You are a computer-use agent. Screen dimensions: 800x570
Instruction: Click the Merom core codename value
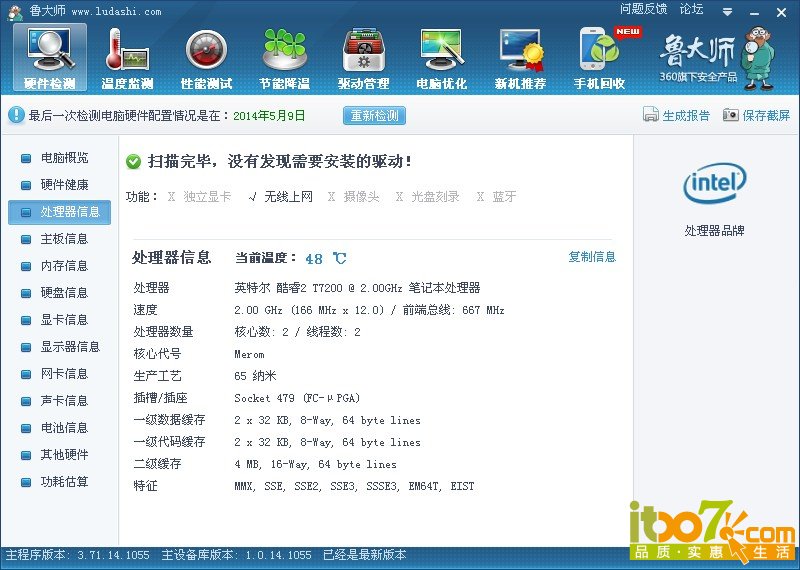coord(249,354)
